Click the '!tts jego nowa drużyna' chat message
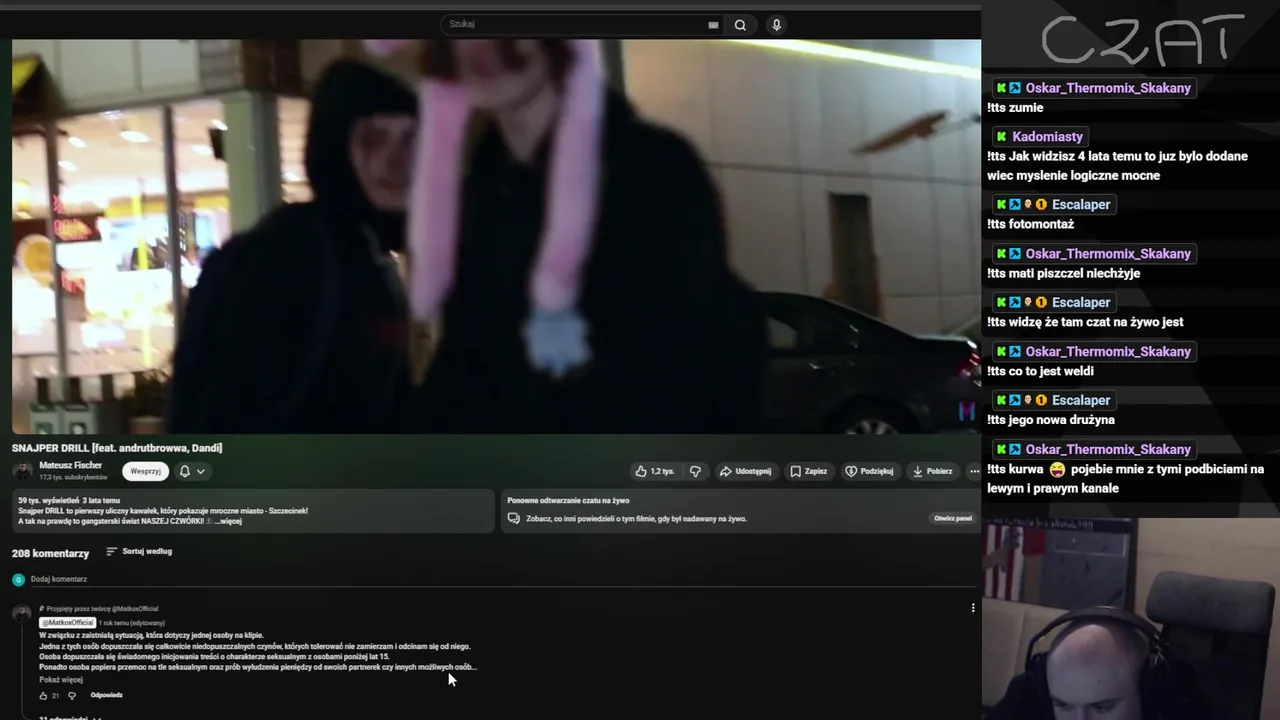 [1051, 420]
